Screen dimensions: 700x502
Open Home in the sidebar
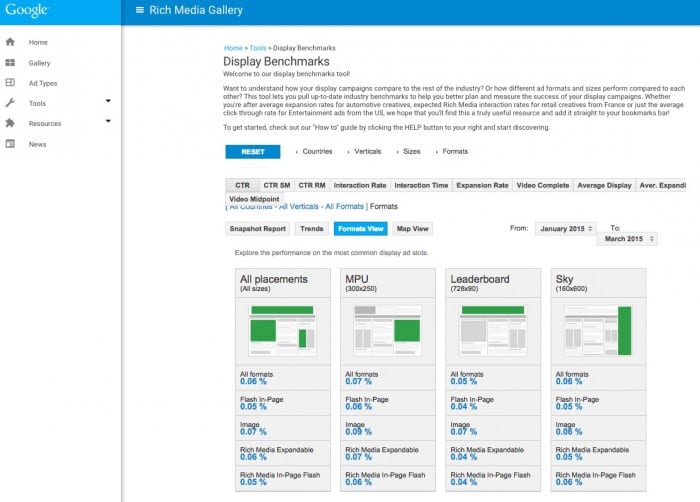point(38,42)
